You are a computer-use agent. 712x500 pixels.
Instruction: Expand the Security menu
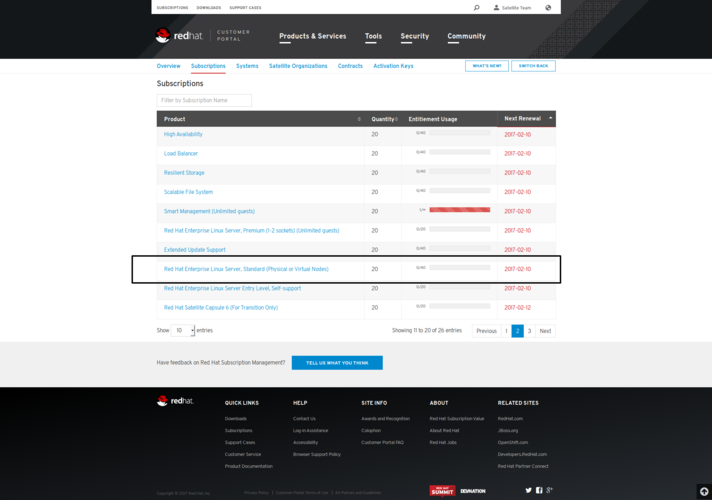pyautogui.click(x=415, y=36)
